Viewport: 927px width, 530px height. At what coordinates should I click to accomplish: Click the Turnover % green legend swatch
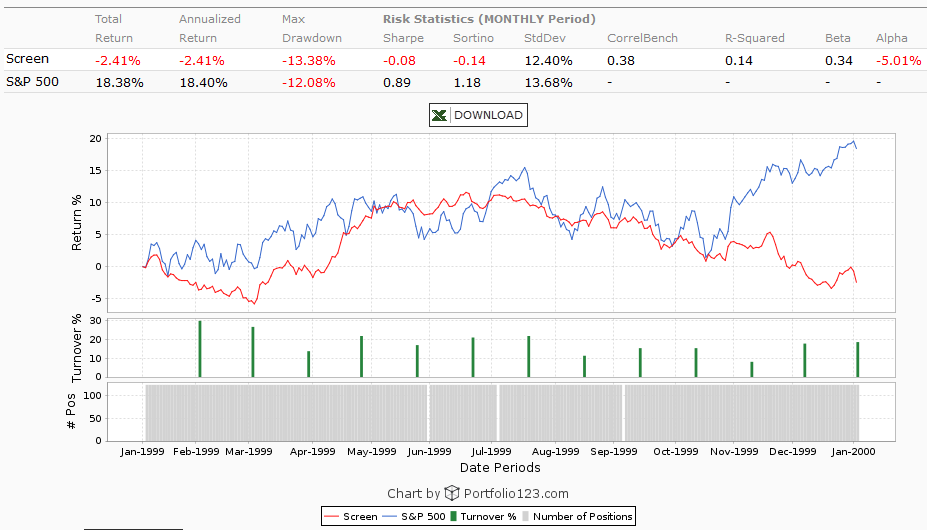[453, 516]
